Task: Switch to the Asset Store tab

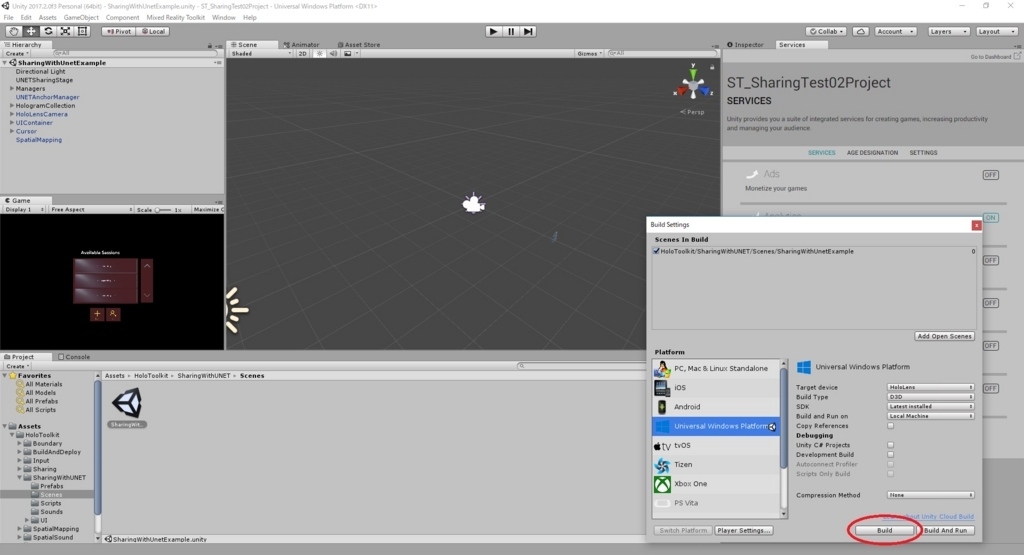Action: pos(359,45)
